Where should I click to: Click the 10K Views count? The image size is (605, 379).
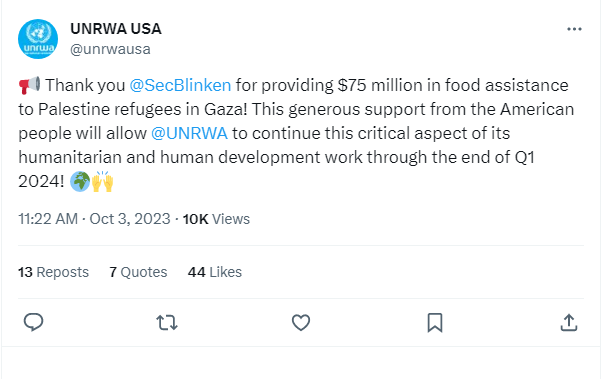pyautogui.click(x=216, y=219)
